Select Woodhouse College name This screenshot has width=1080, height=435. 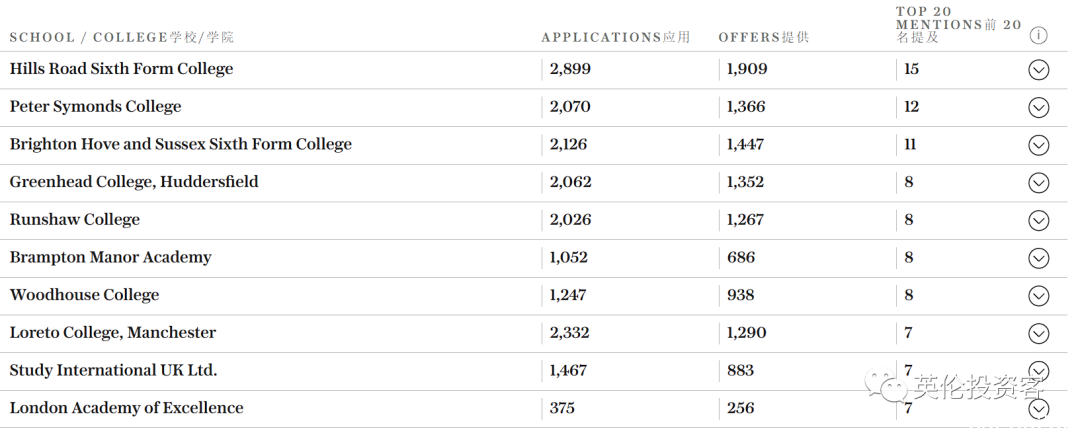click(84, 295)
